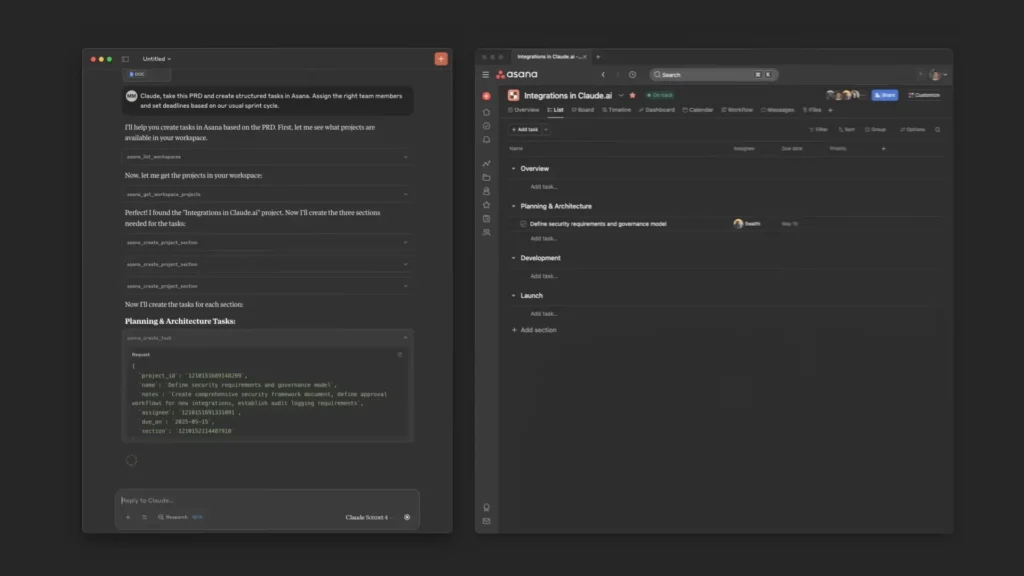
Task: Click the Add task button
Action: [525, 129]
